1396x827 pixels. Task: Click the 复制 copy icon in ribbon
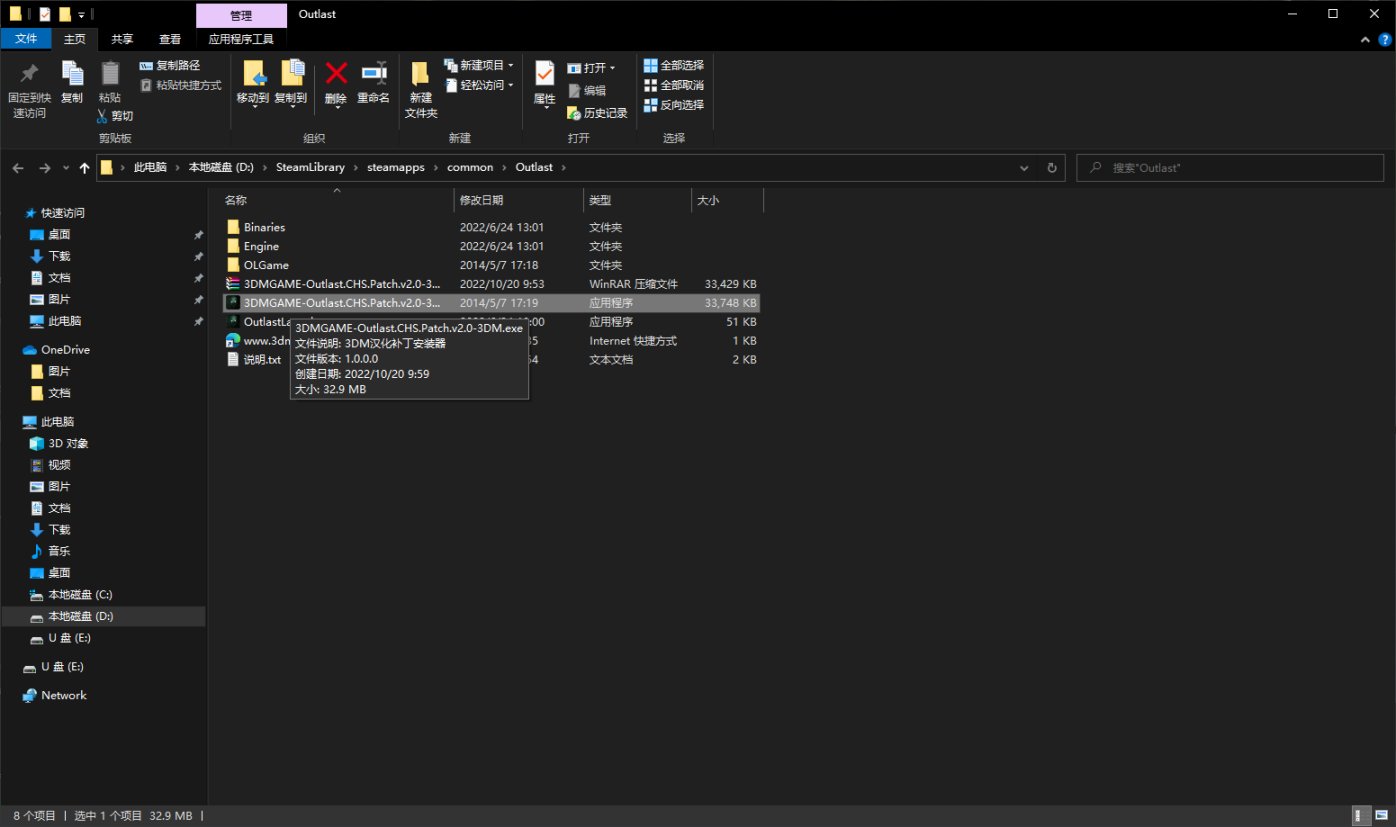pos(72,74)
